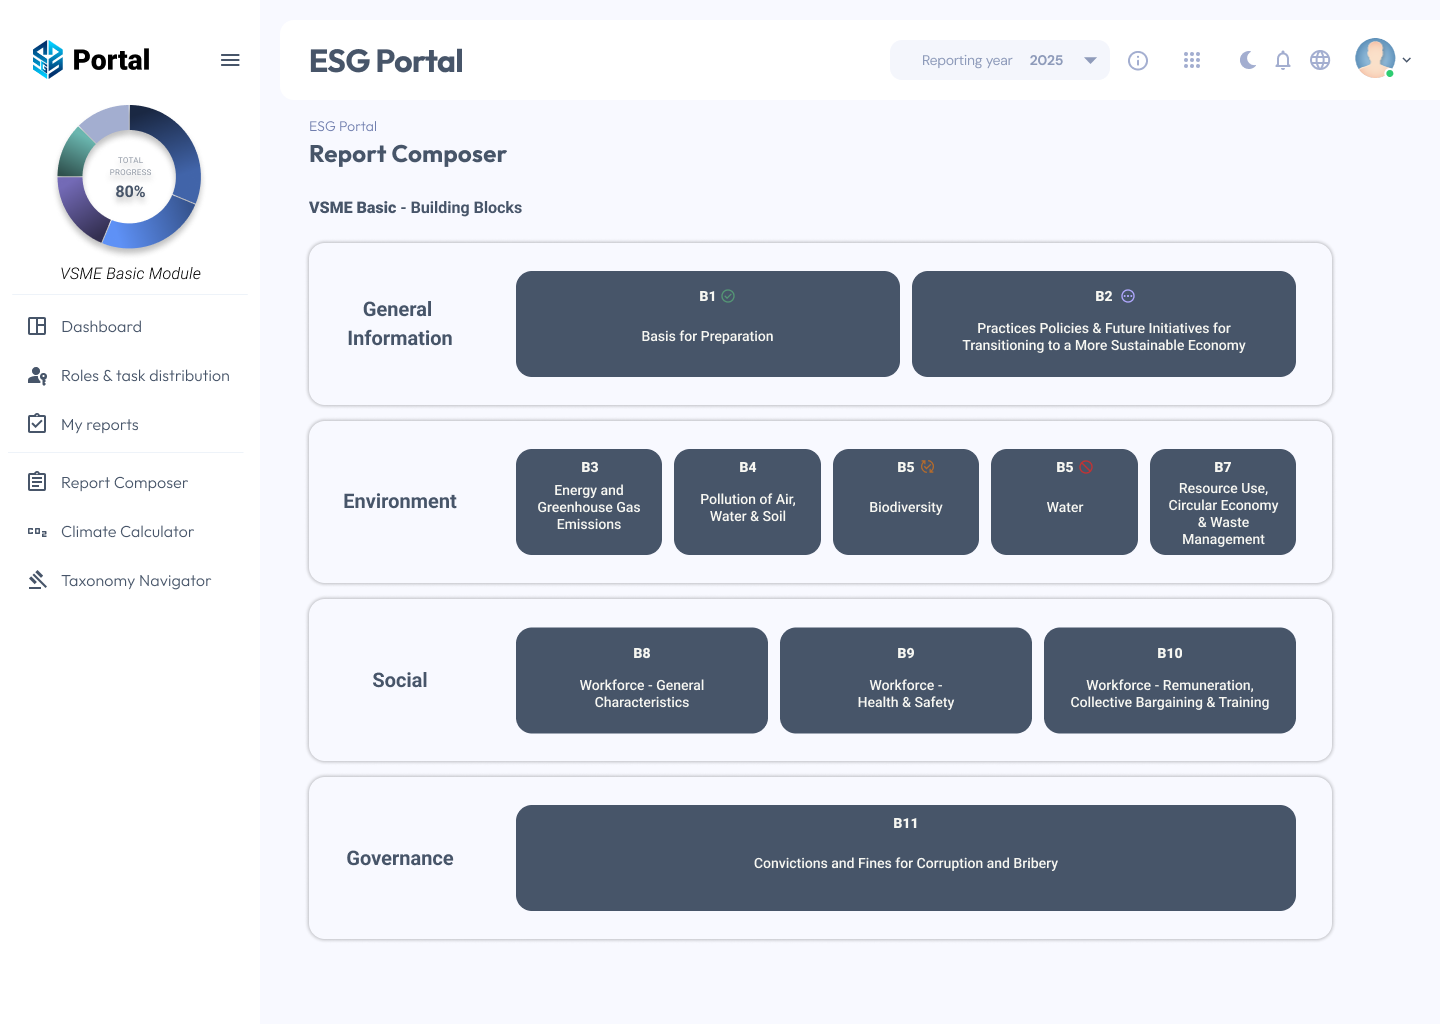1440x1024 pixels.
Task: Click the in-progress status icon on B5 Biodiversity
Action: tap(928, 466)
